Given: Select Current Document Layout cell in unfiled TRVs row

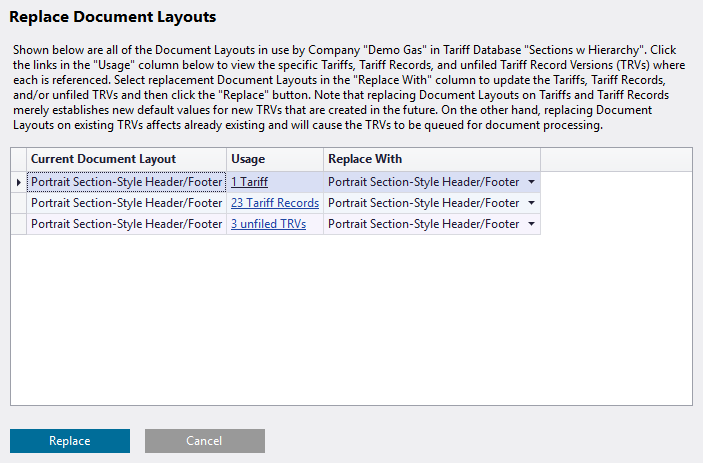Looking at the screenshot, I should click(x=126, y=224).
